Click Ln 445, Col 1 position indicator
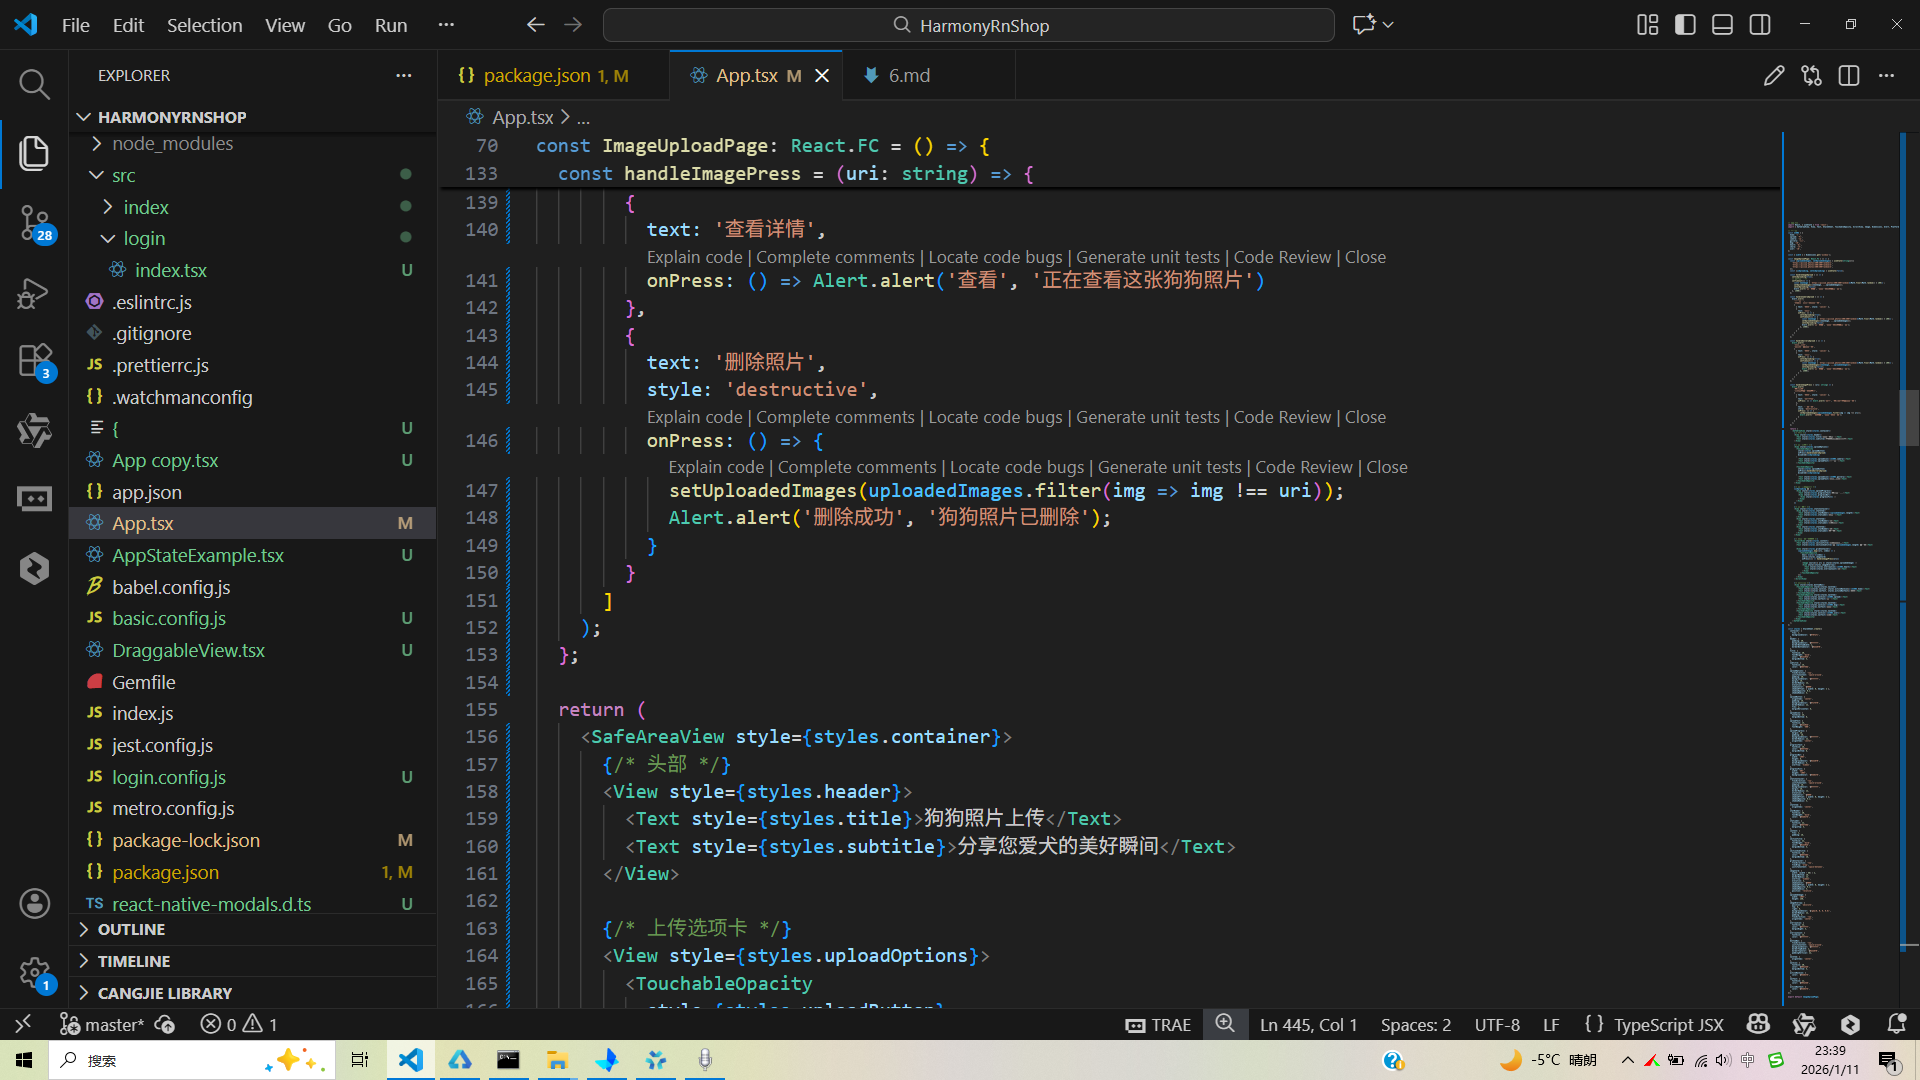1920x1080 pixels. 1308,1024
